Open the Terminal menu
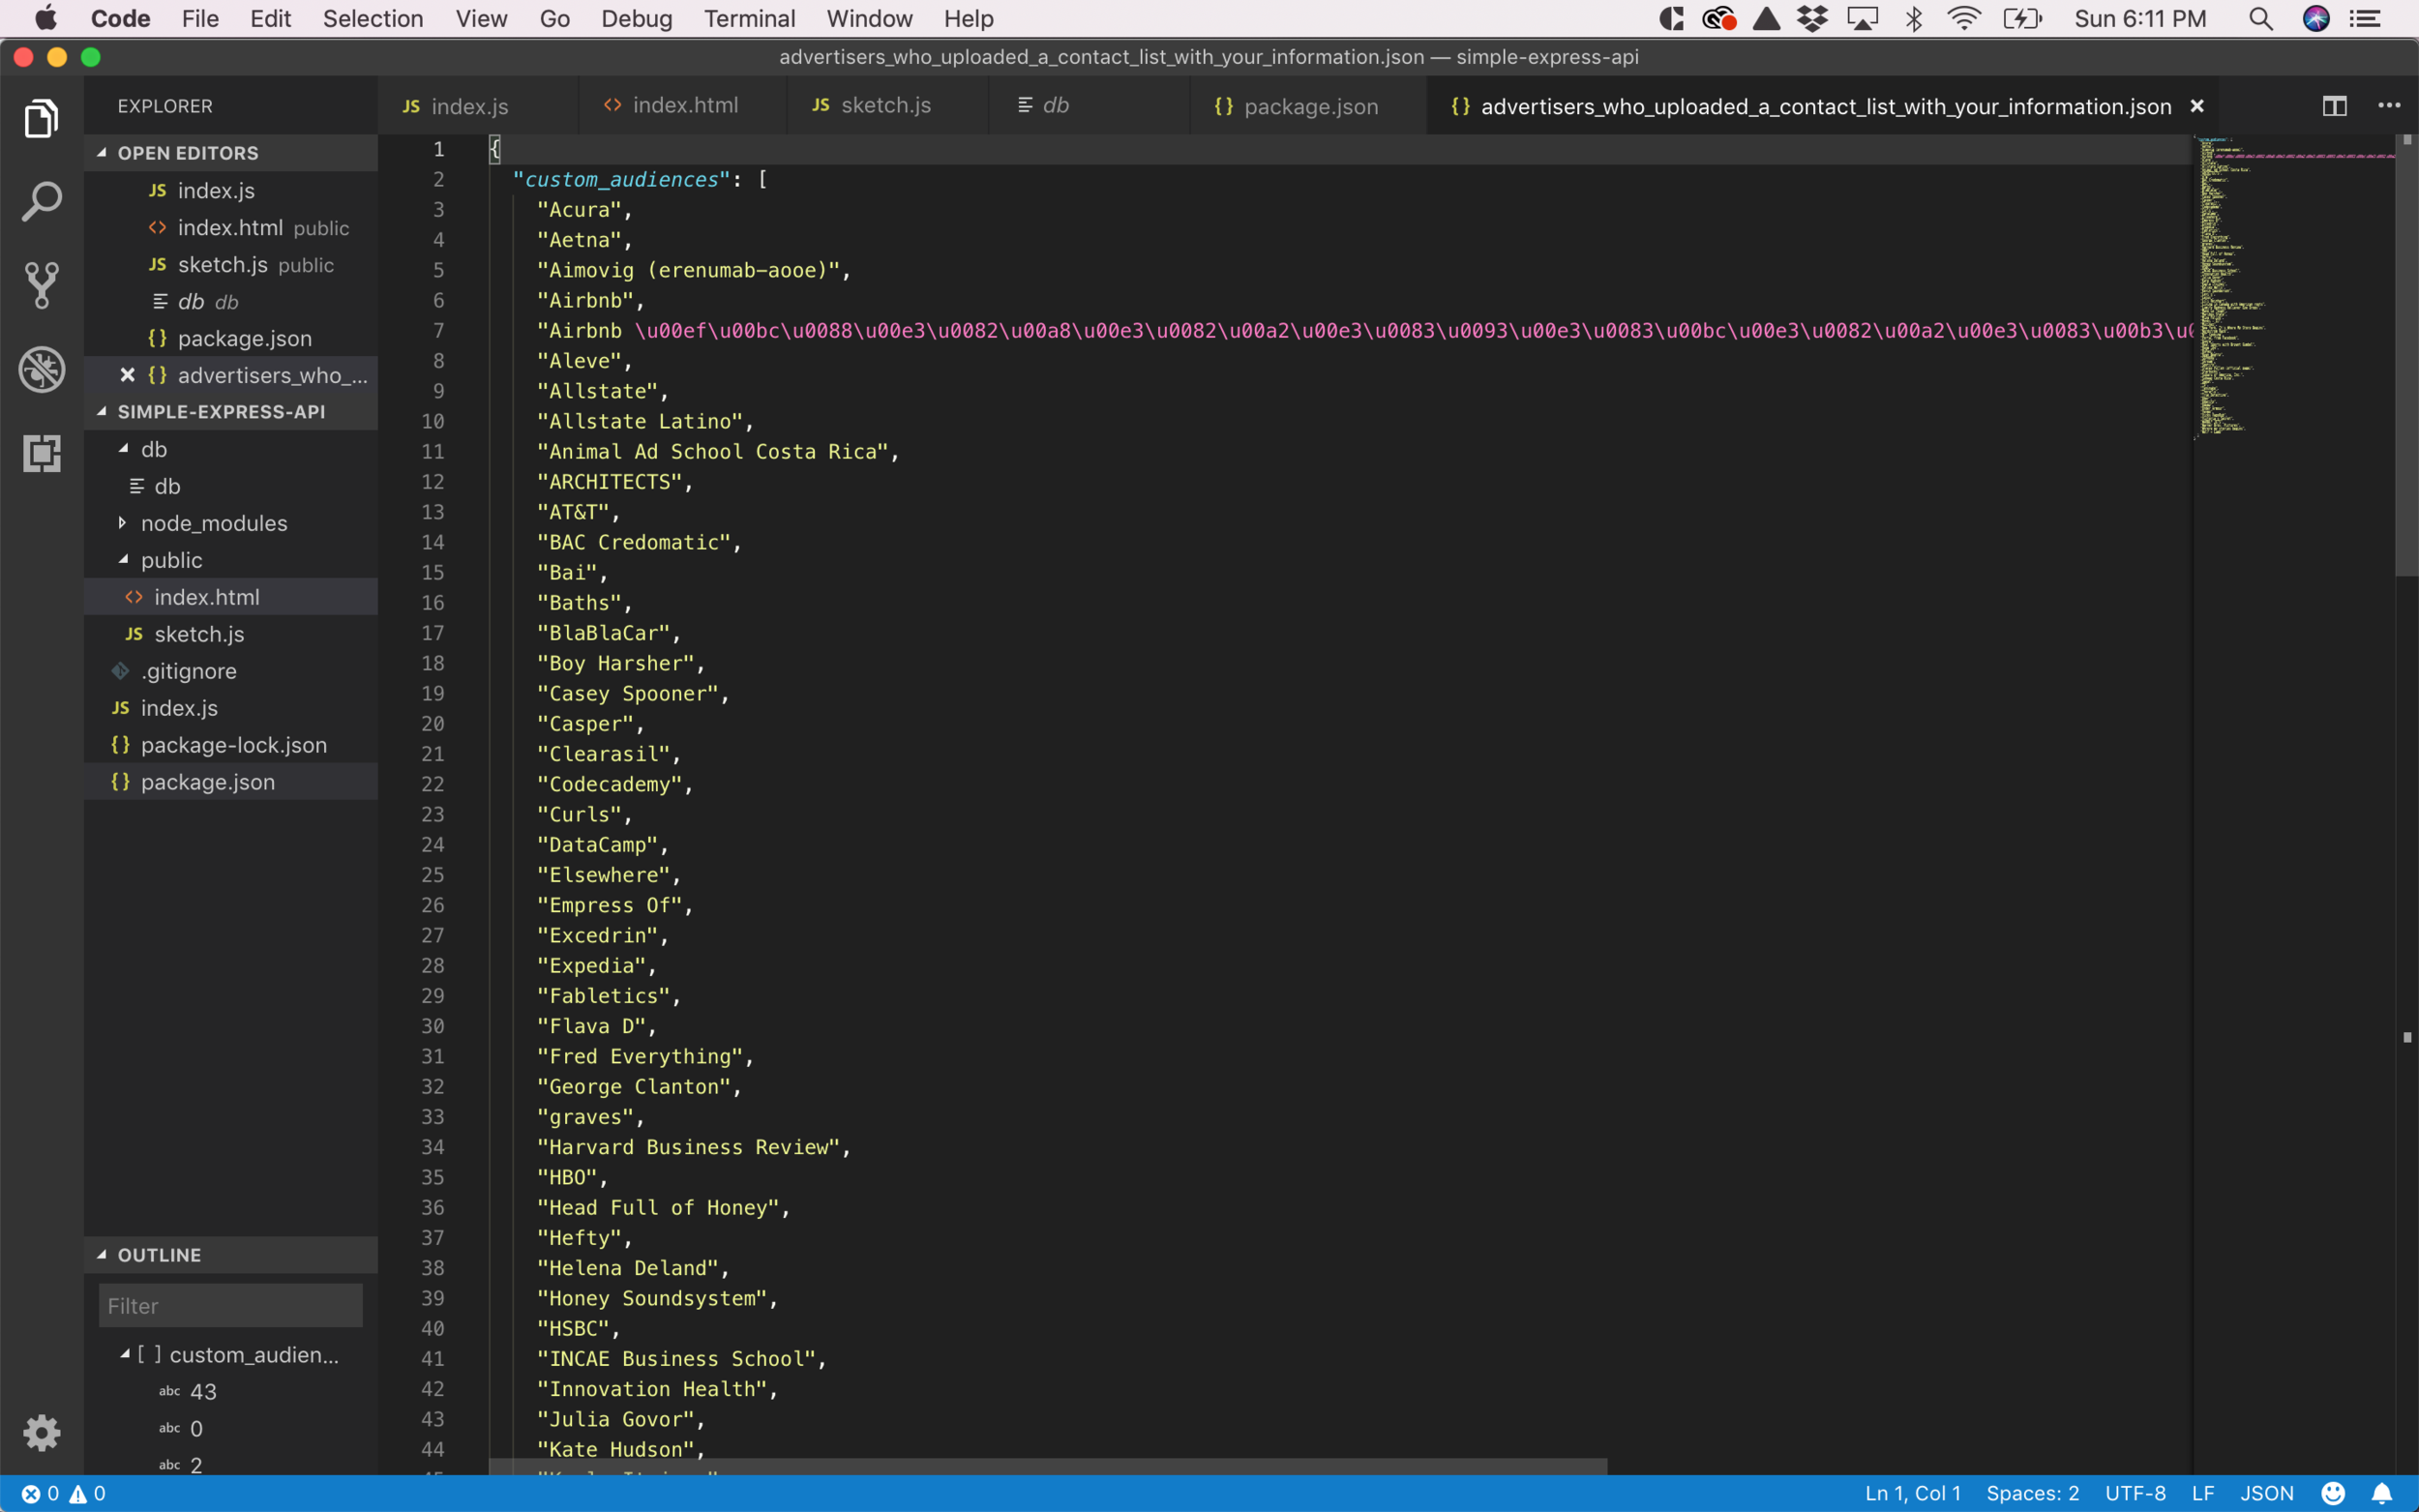This screenshot has width=2419, height=1512. (x=749, y=19)
